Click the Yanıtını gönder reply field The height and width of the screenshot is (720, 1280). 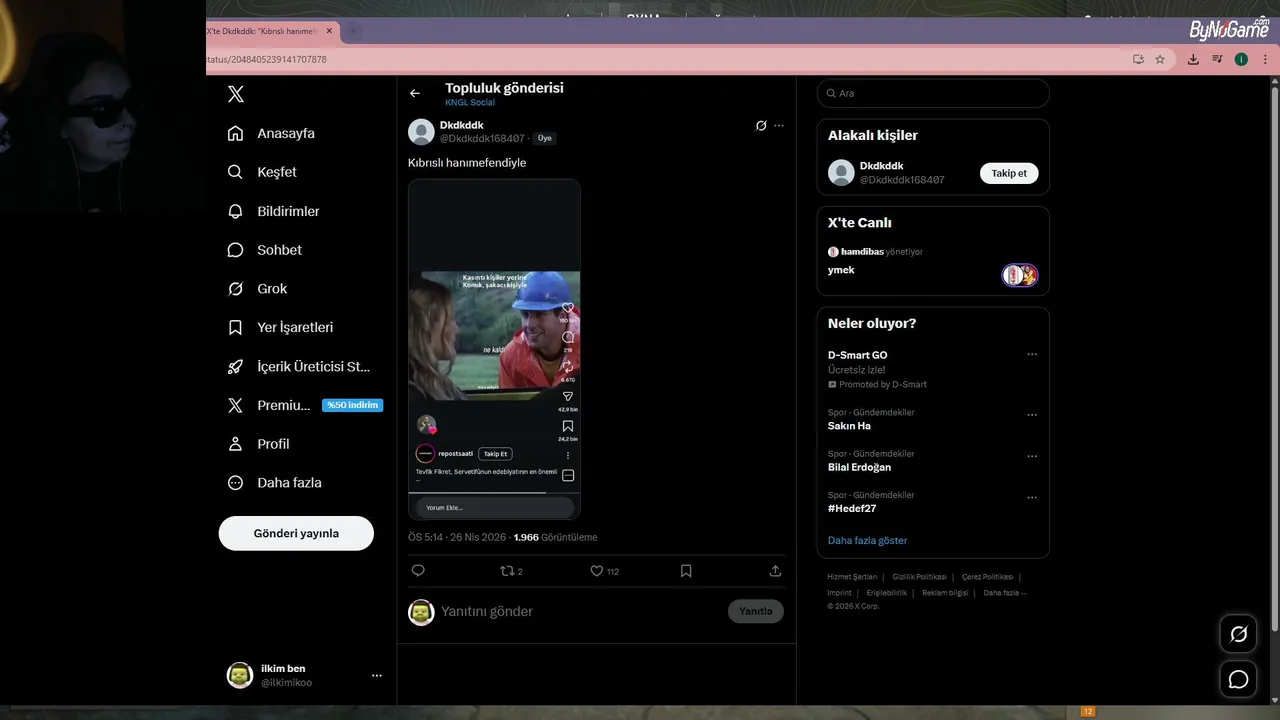click(x=580, y=611)
